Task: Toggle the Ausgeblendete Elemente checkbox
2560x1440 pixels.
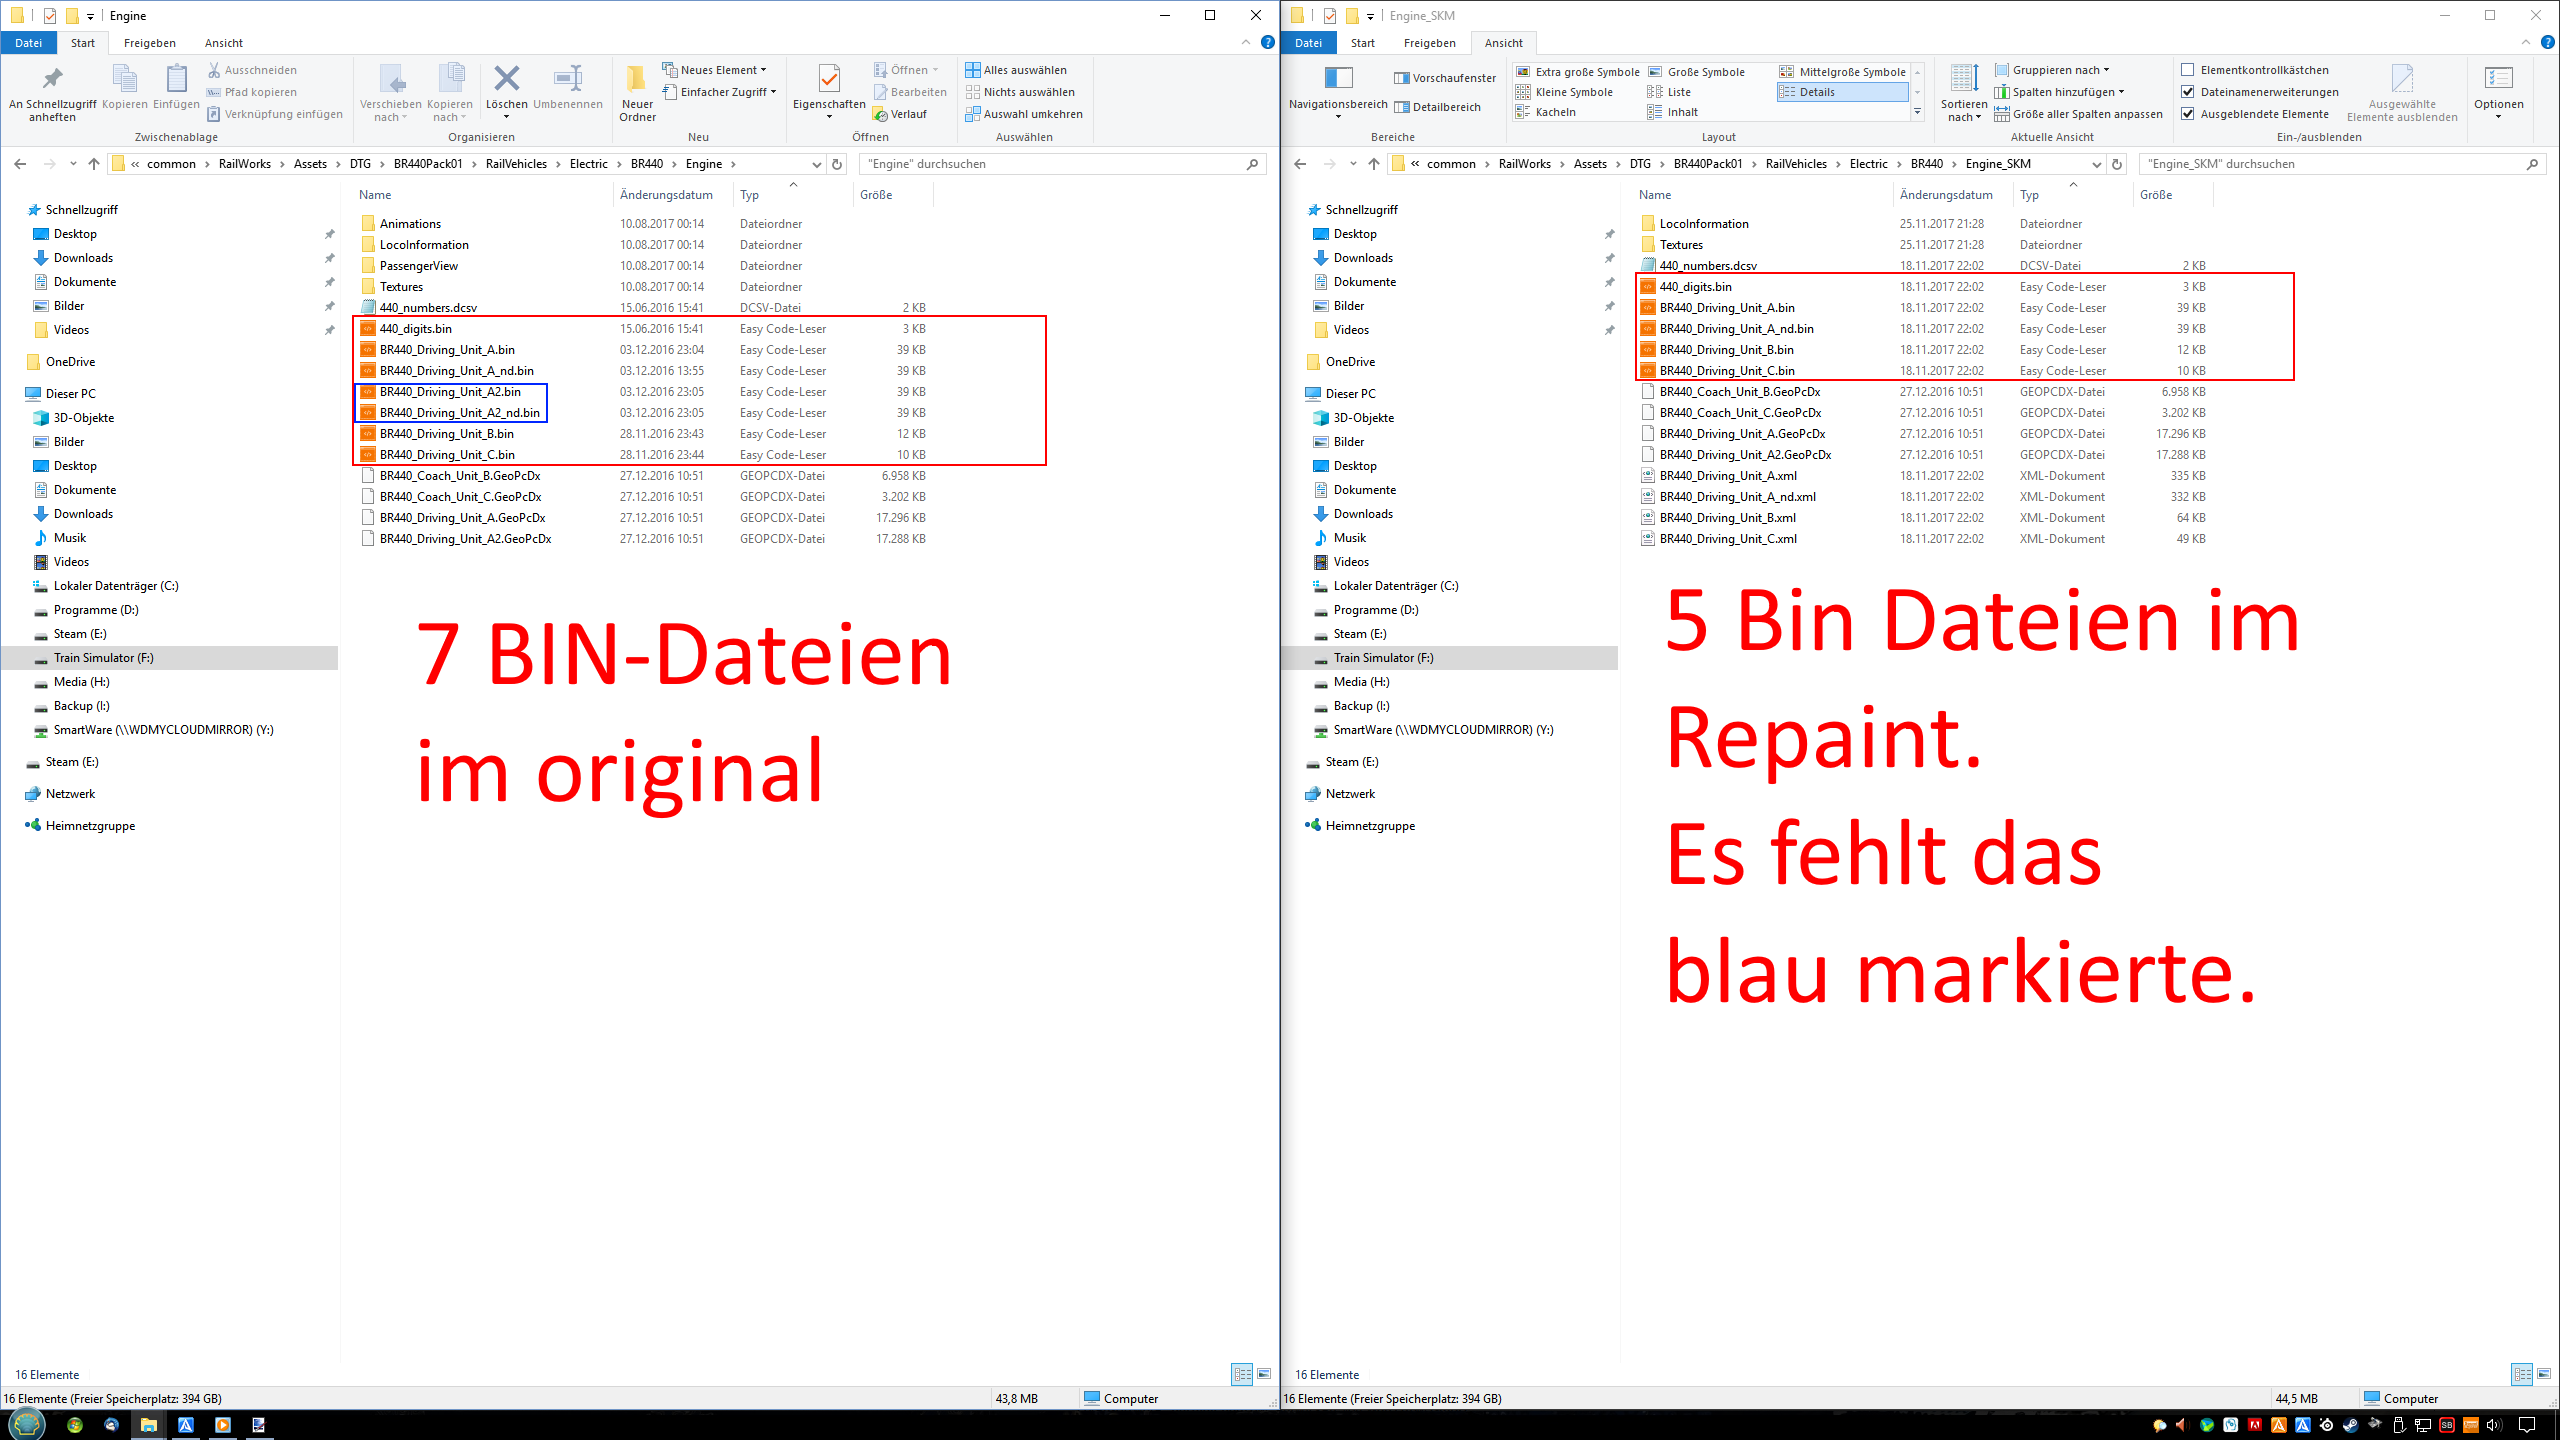Action: [x=2188, y=114]
